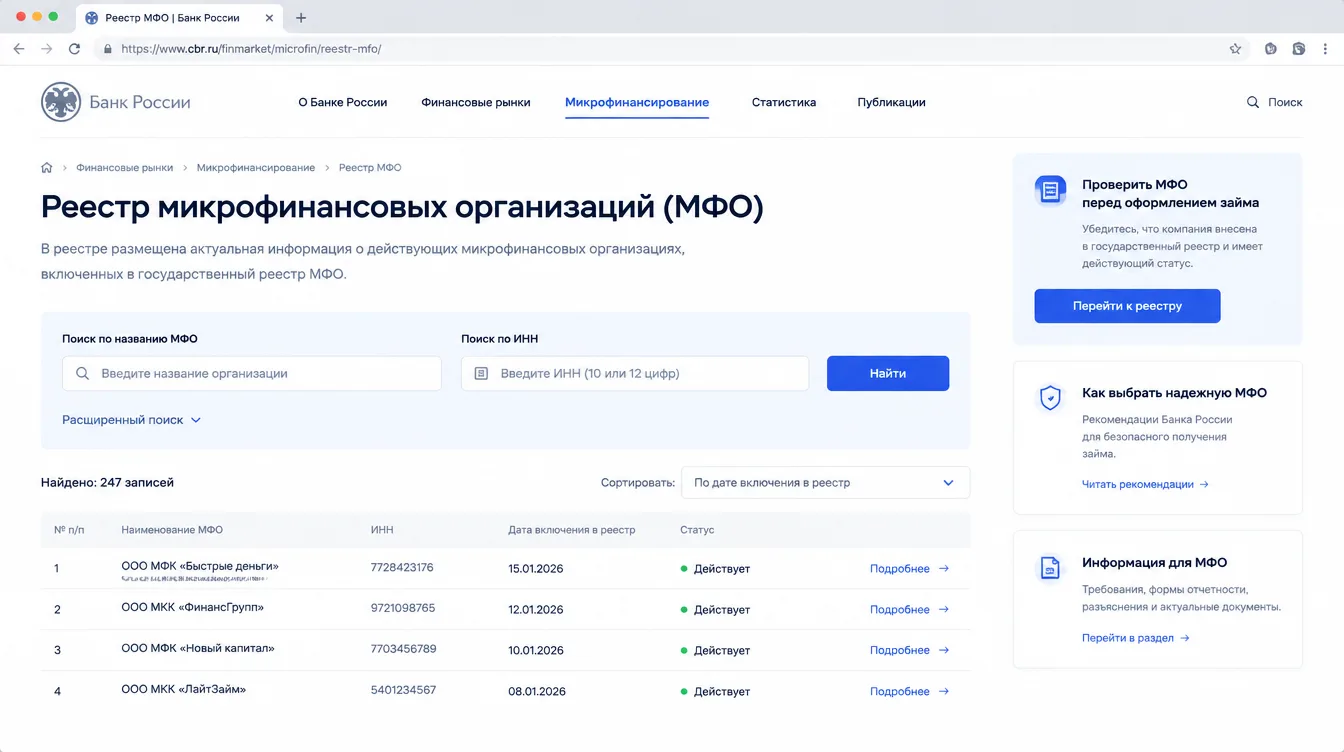Close the Реестр МФО browser tab
The height and width of the screenshot is (752, 1344).
271,17
